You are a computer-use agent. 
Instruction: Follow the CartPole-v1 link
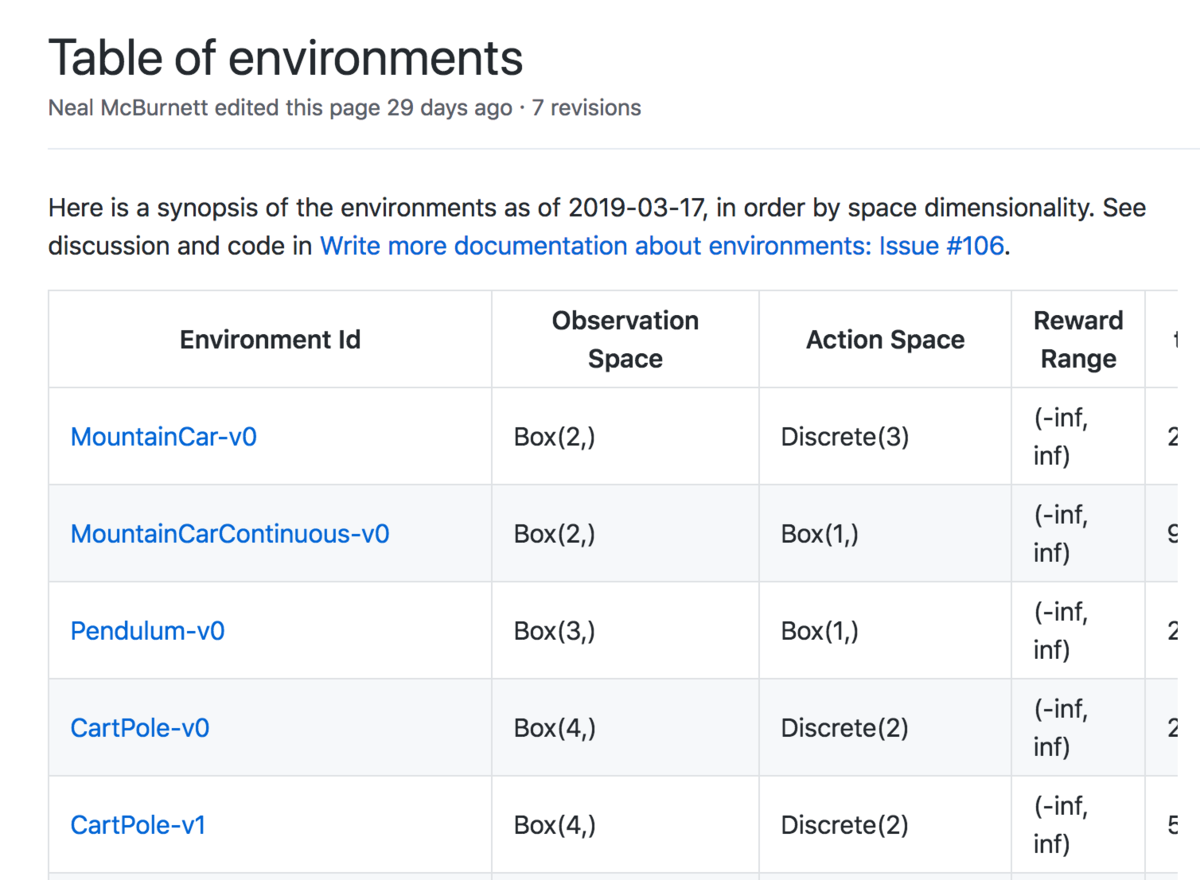click(x=138, y=825)
